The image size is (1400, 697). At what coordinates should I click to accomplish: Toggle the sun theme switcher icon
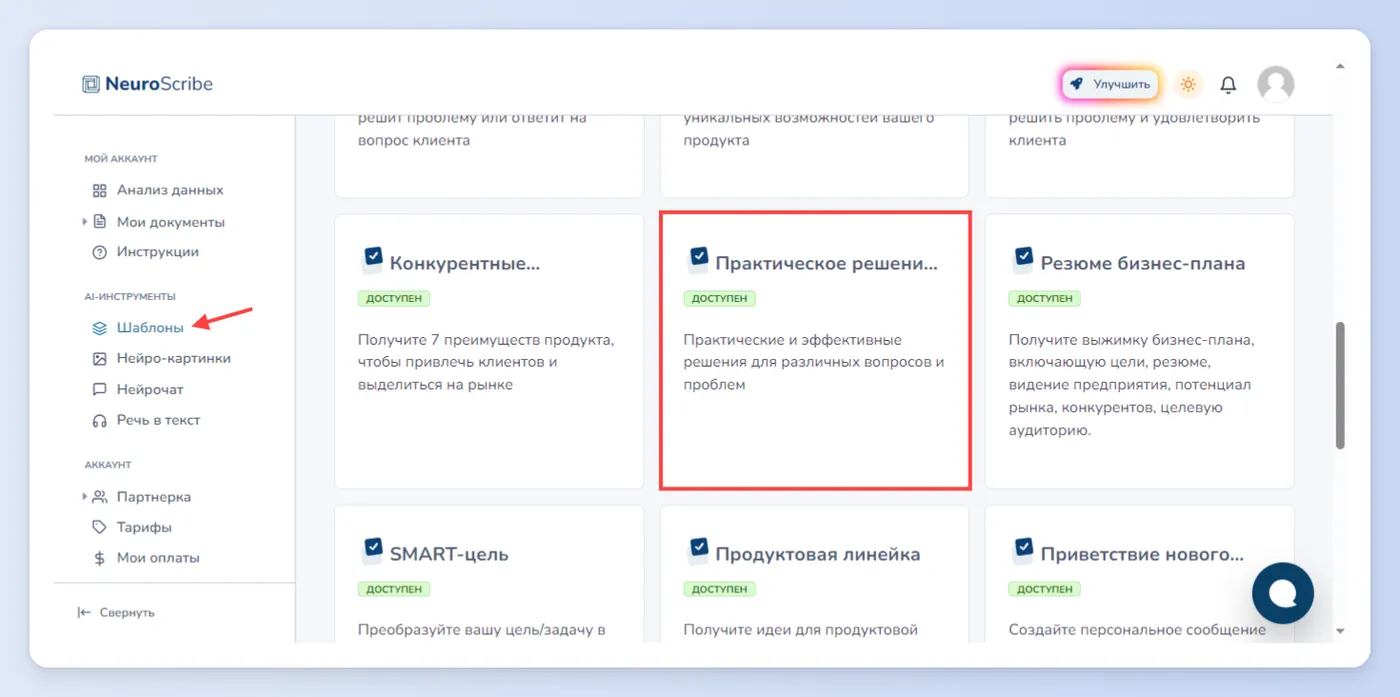pyautogui.click(x=1188, y=84)
